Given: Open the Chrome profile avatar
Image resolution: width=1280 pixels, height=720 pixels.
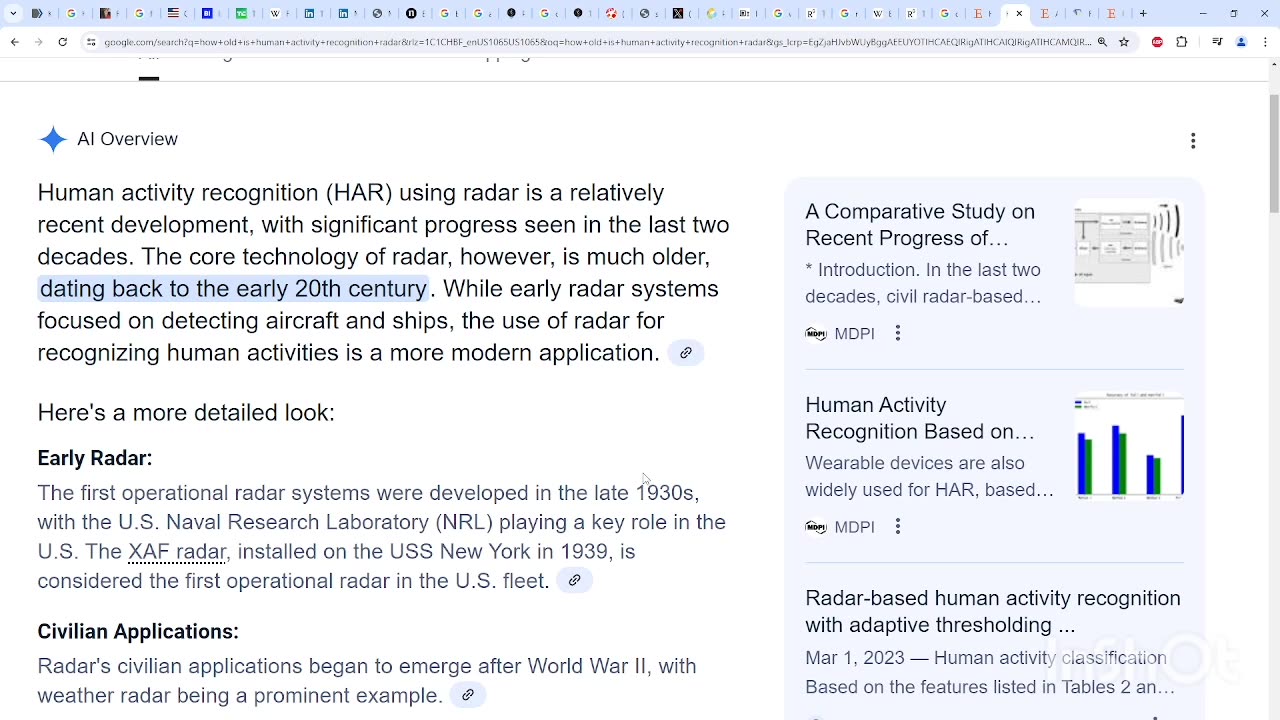Looking at the screenshot, I should 1241,42.
